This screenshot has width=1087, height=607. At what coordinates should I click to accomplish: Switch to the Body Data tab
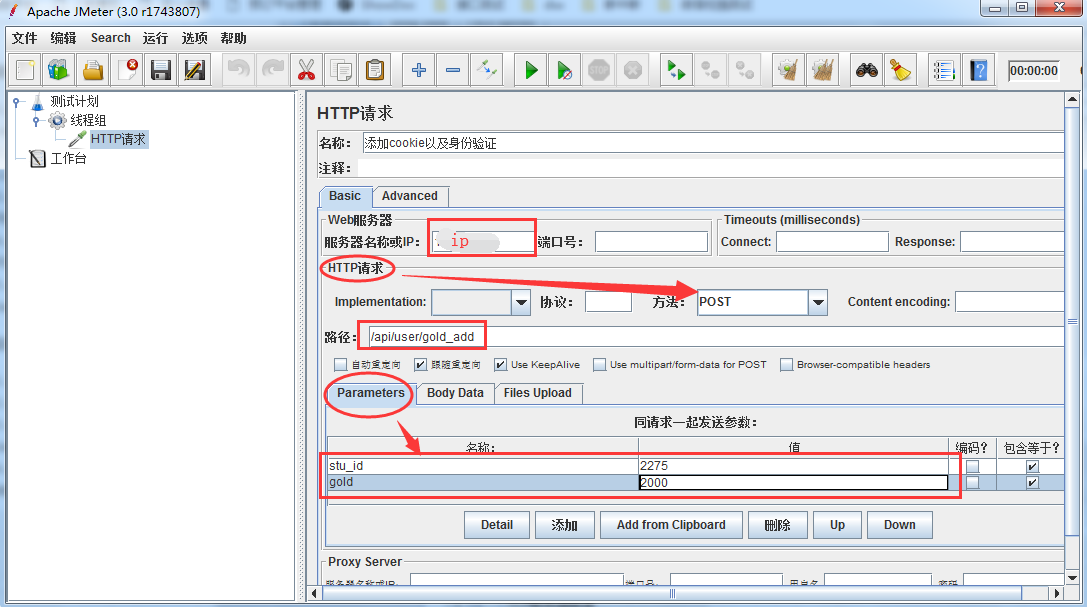[x=455, y=393]
